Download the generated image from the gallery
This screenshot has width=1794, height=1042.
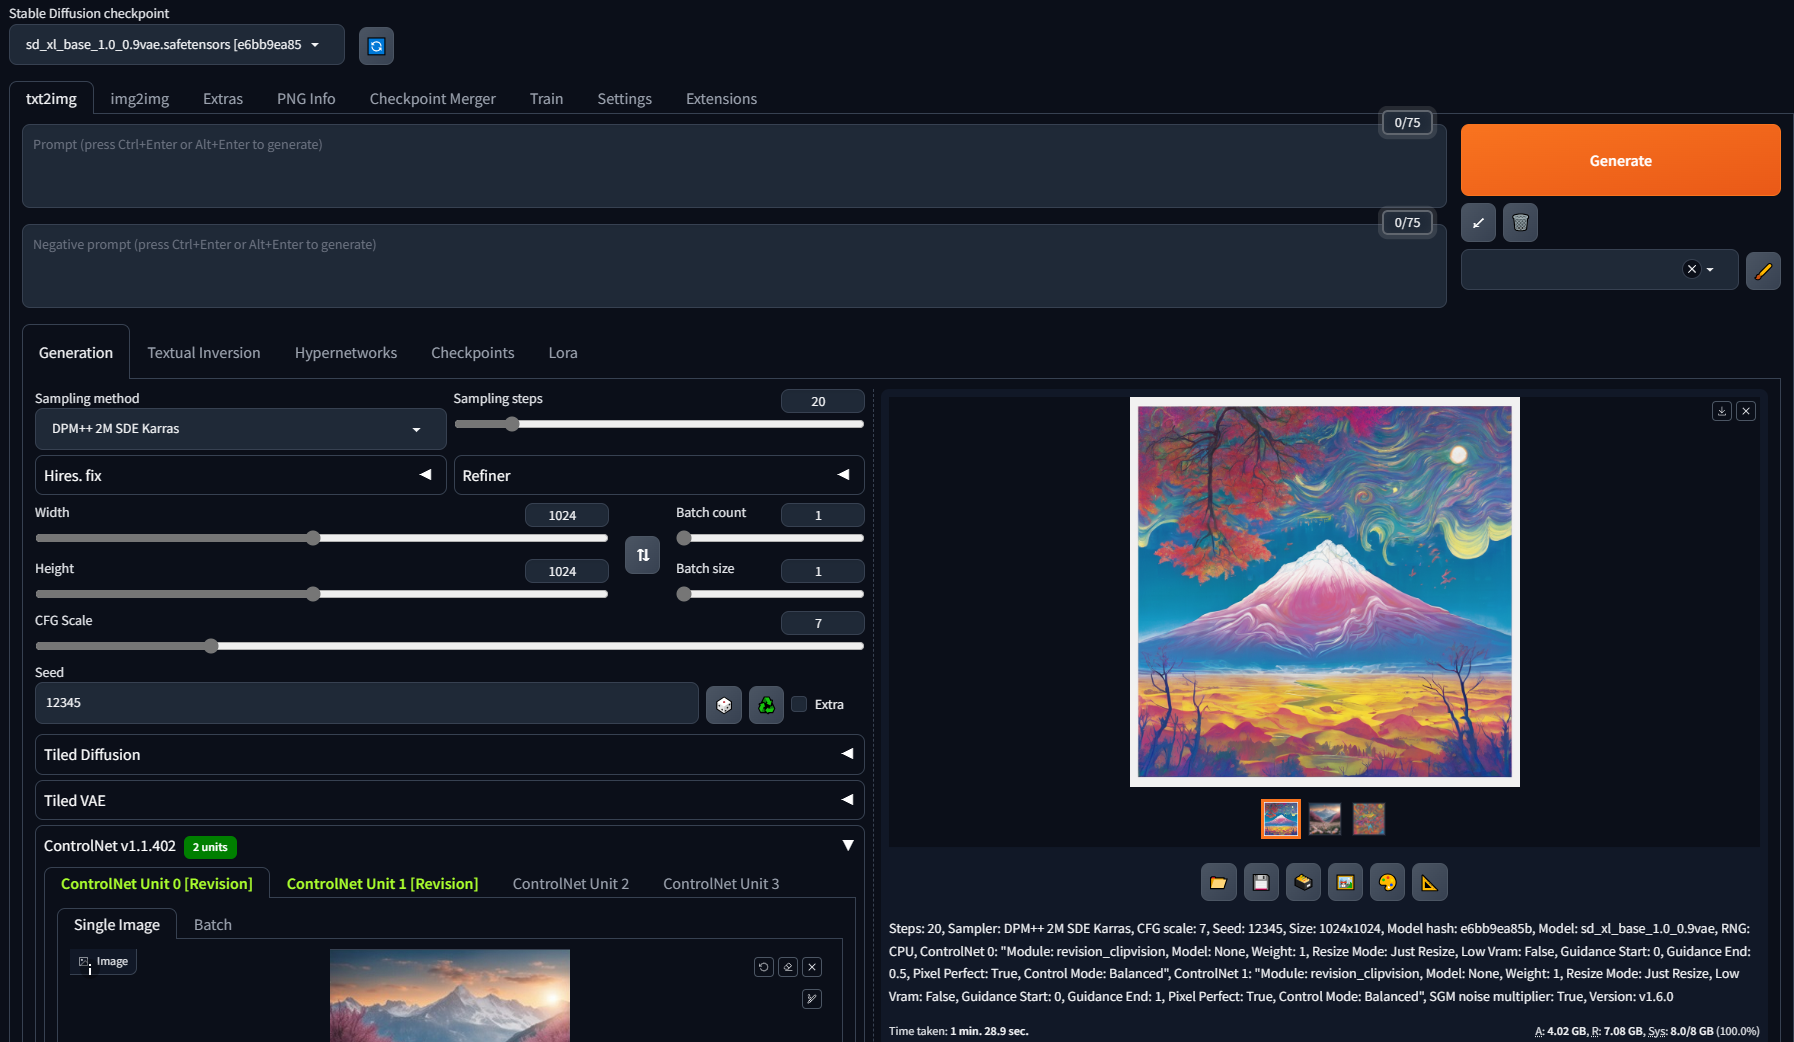[x=1721, y=411]
